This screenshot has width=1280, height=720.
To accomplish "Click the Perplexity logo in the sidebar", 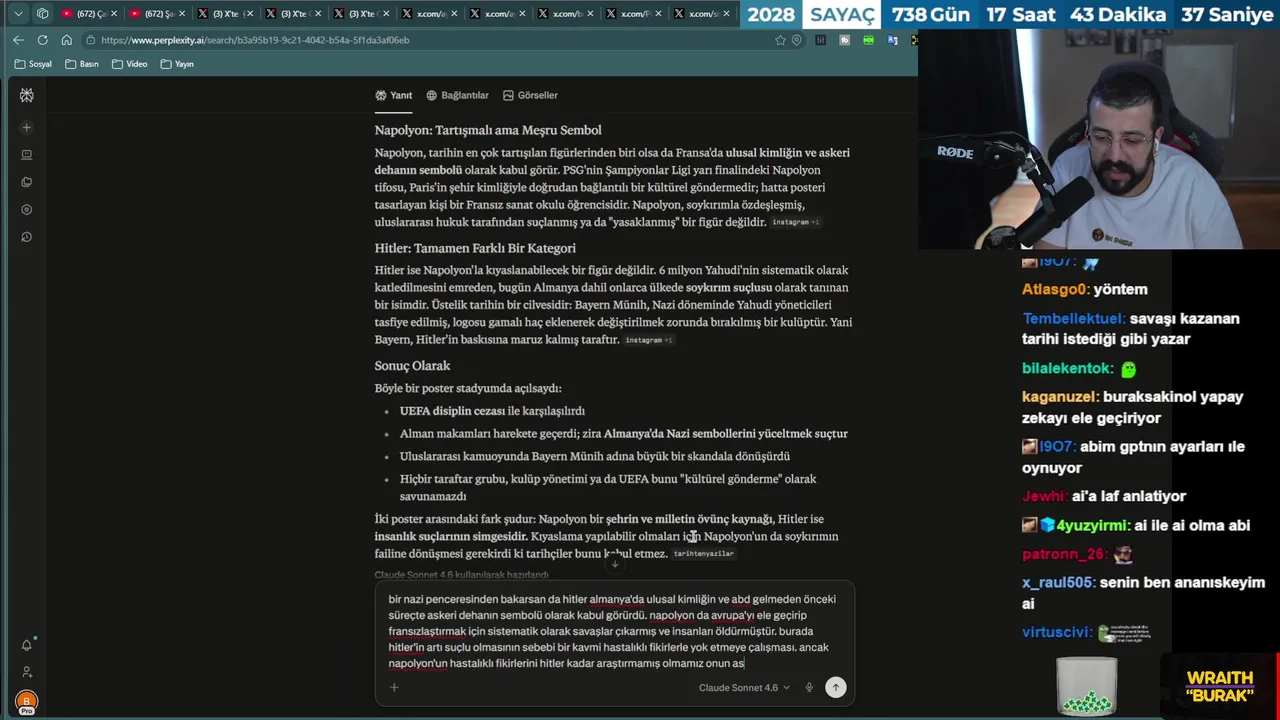I will pyautogui.click(x=26, y=95).
